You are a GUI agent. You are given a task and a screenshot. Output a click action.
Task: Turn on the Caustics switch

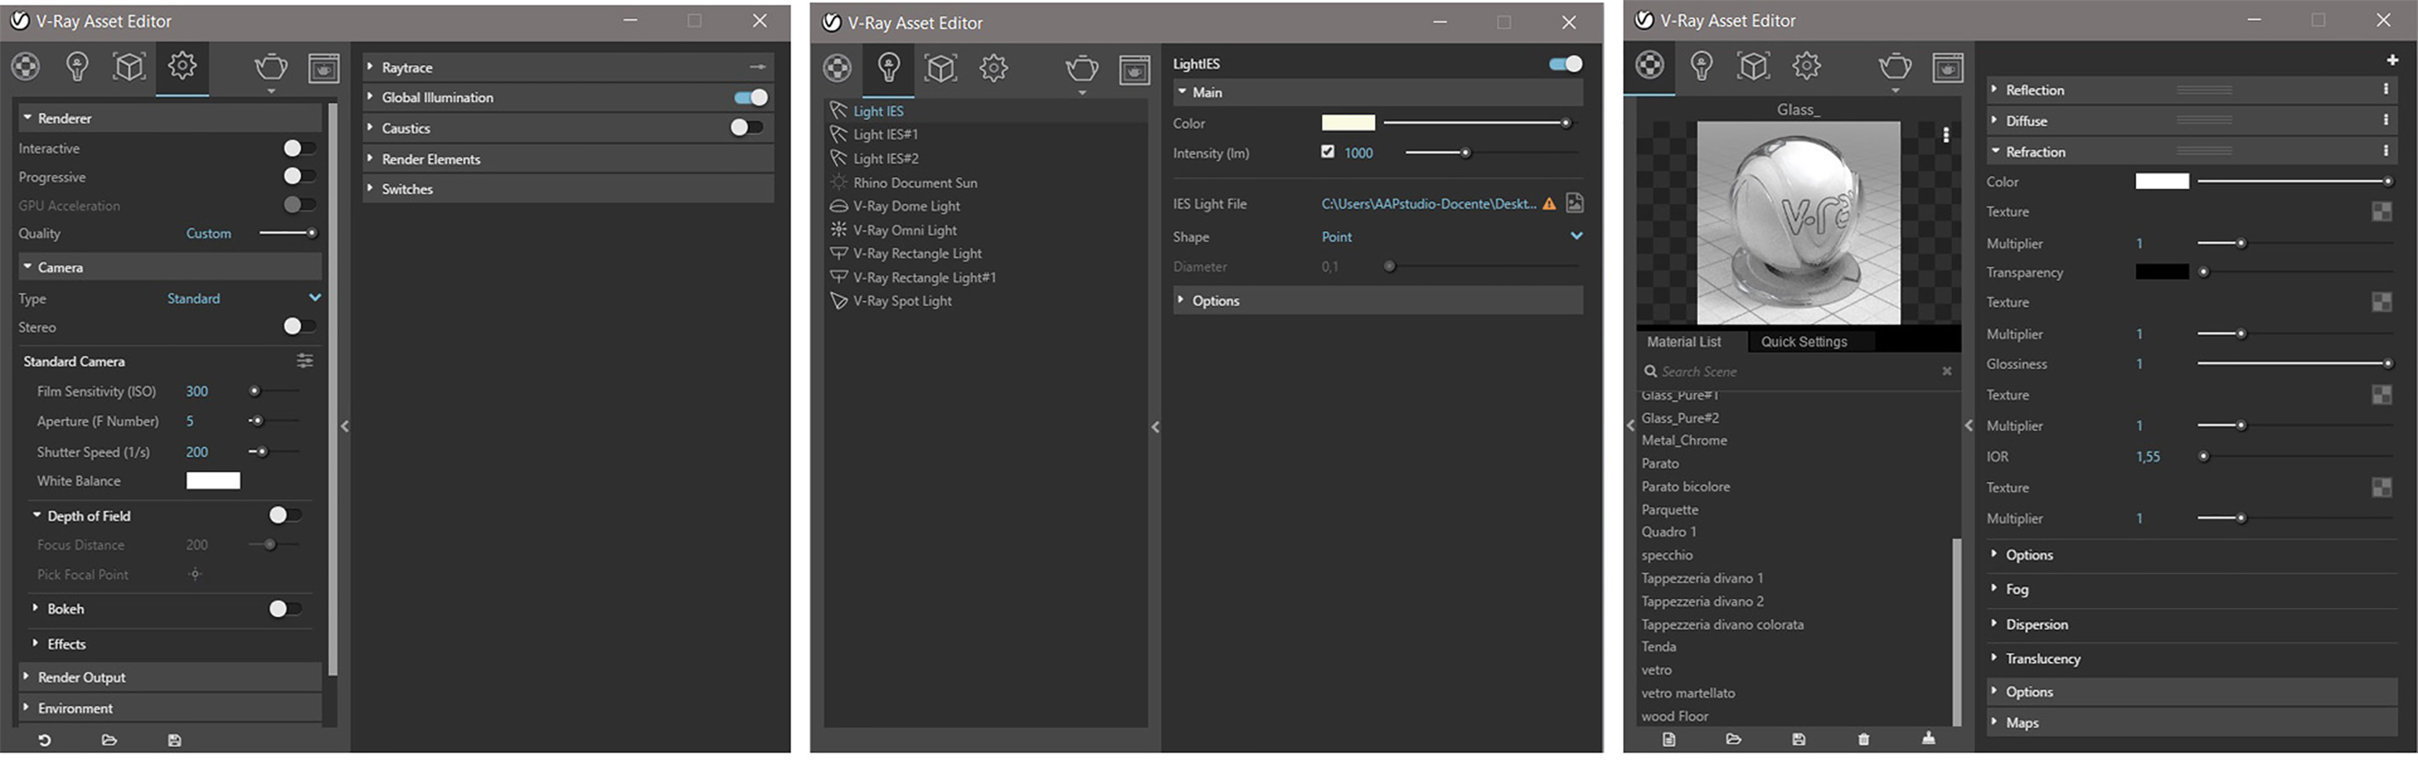(x=746, y=127)
